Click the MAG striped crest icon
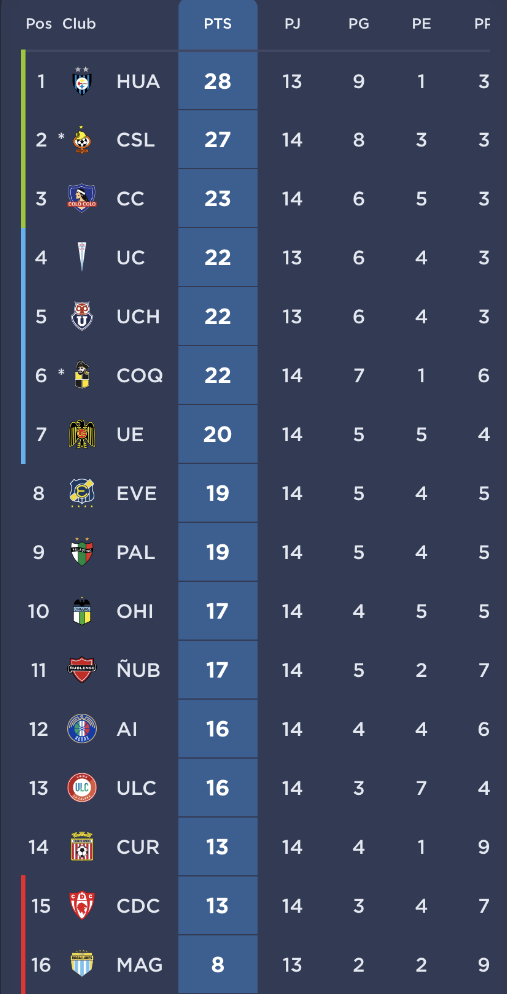This screenshot has height=994, width=507. pyautogui.click(x=82, y=964)
